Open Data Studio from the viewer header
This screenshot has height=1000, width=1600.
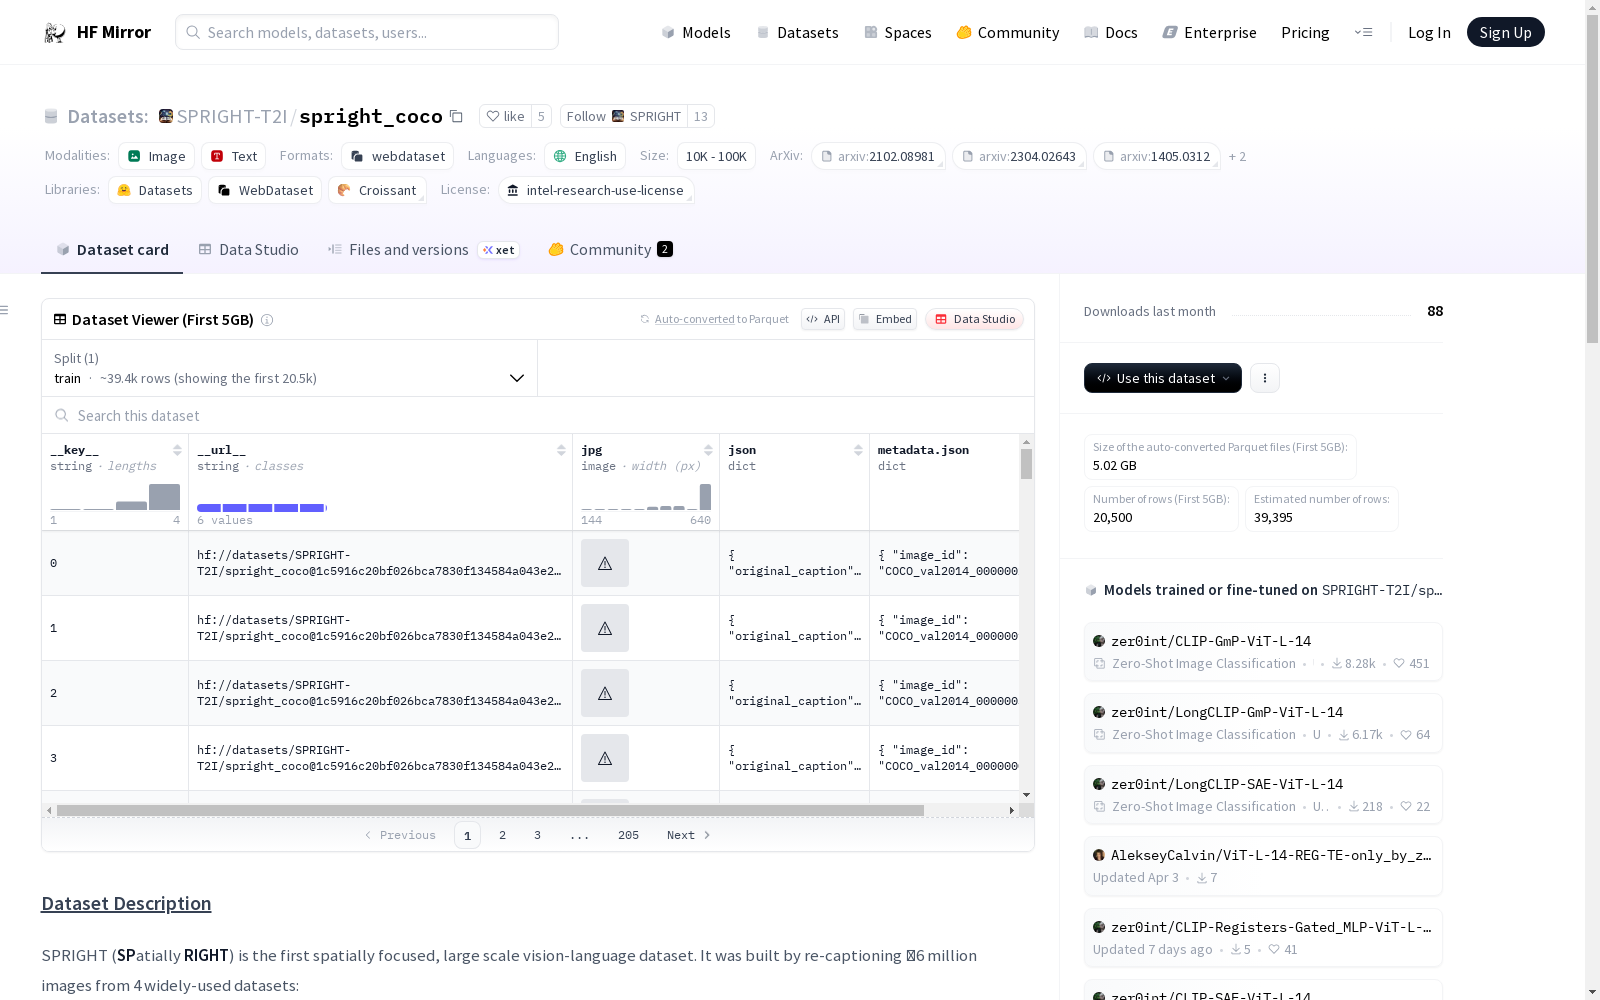(x=975, y=319)
